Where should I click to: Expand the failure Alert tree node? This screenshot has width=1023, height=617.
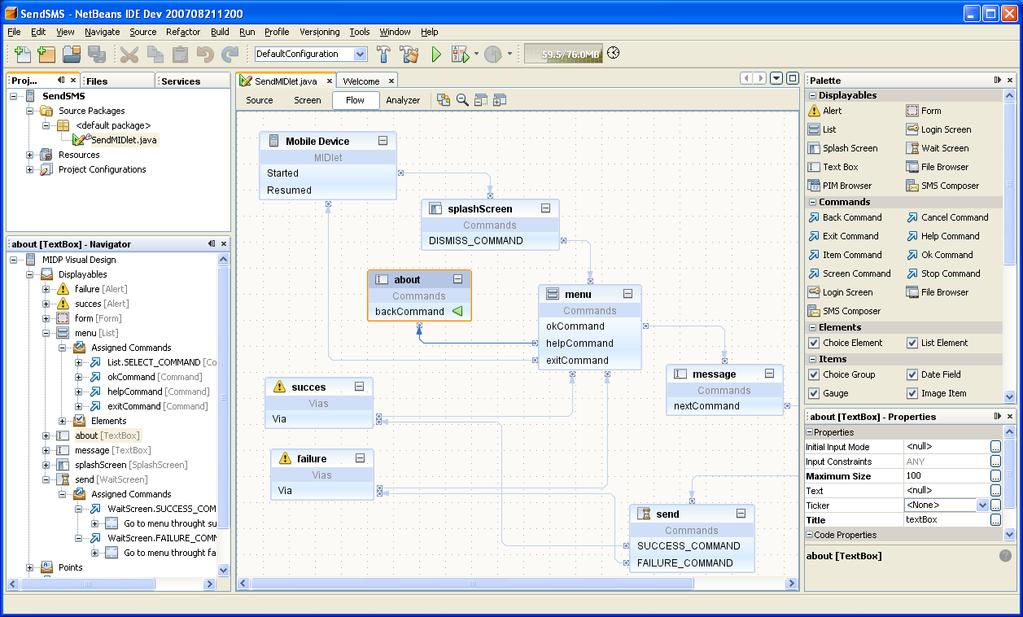46,289
